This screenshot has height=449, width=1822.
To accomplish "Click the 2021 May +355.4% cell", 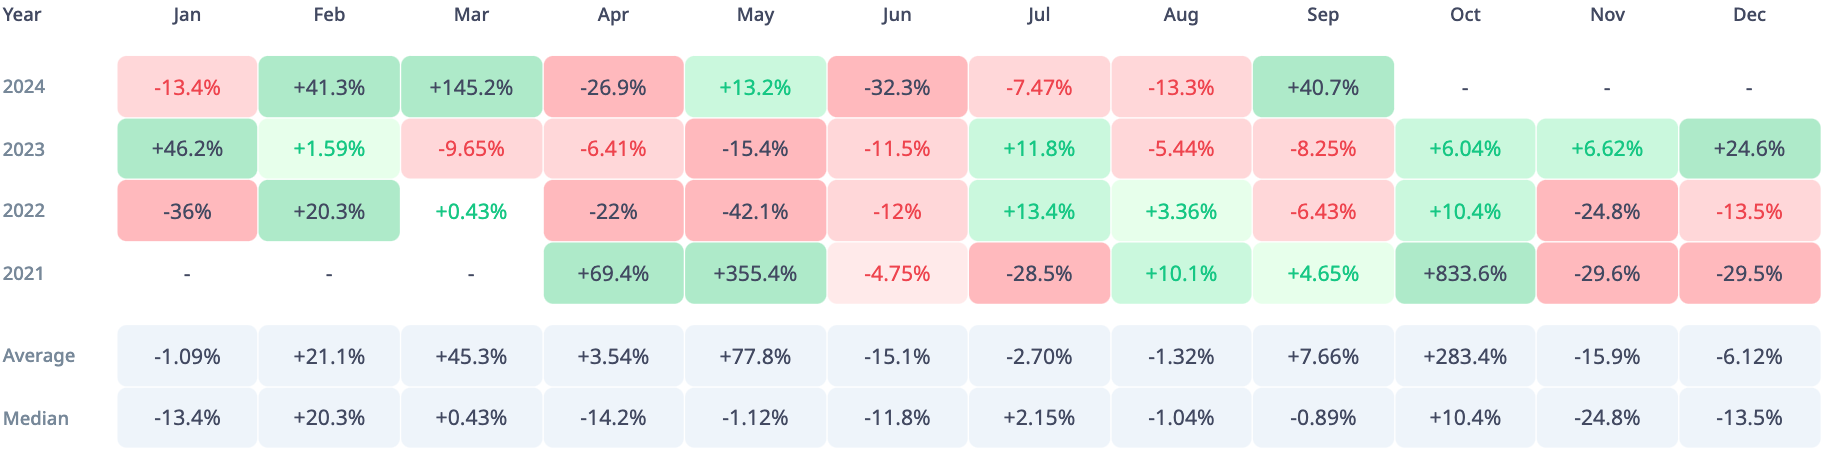I will pos(755,273).
